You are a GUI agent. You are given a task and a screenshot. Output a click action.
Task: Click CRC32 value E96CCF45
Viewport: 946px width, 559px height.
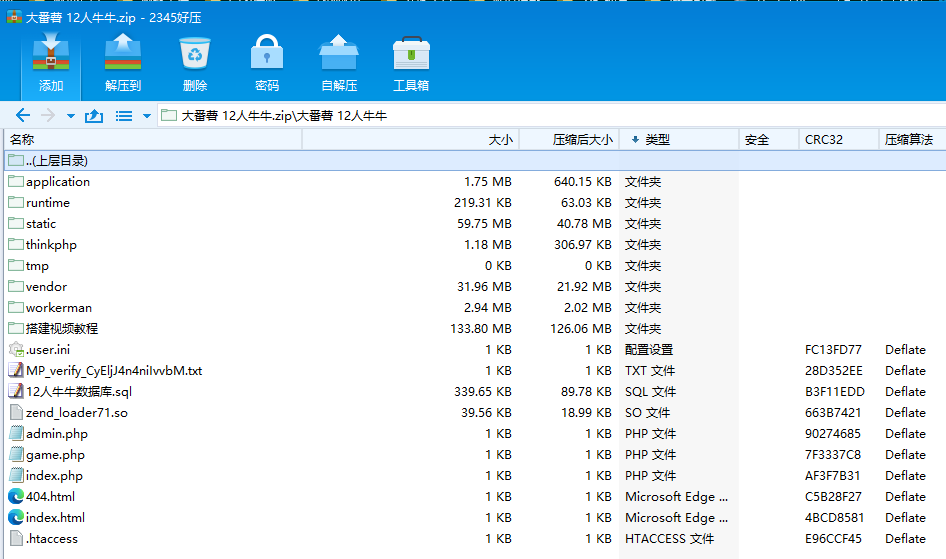point(833,539)
